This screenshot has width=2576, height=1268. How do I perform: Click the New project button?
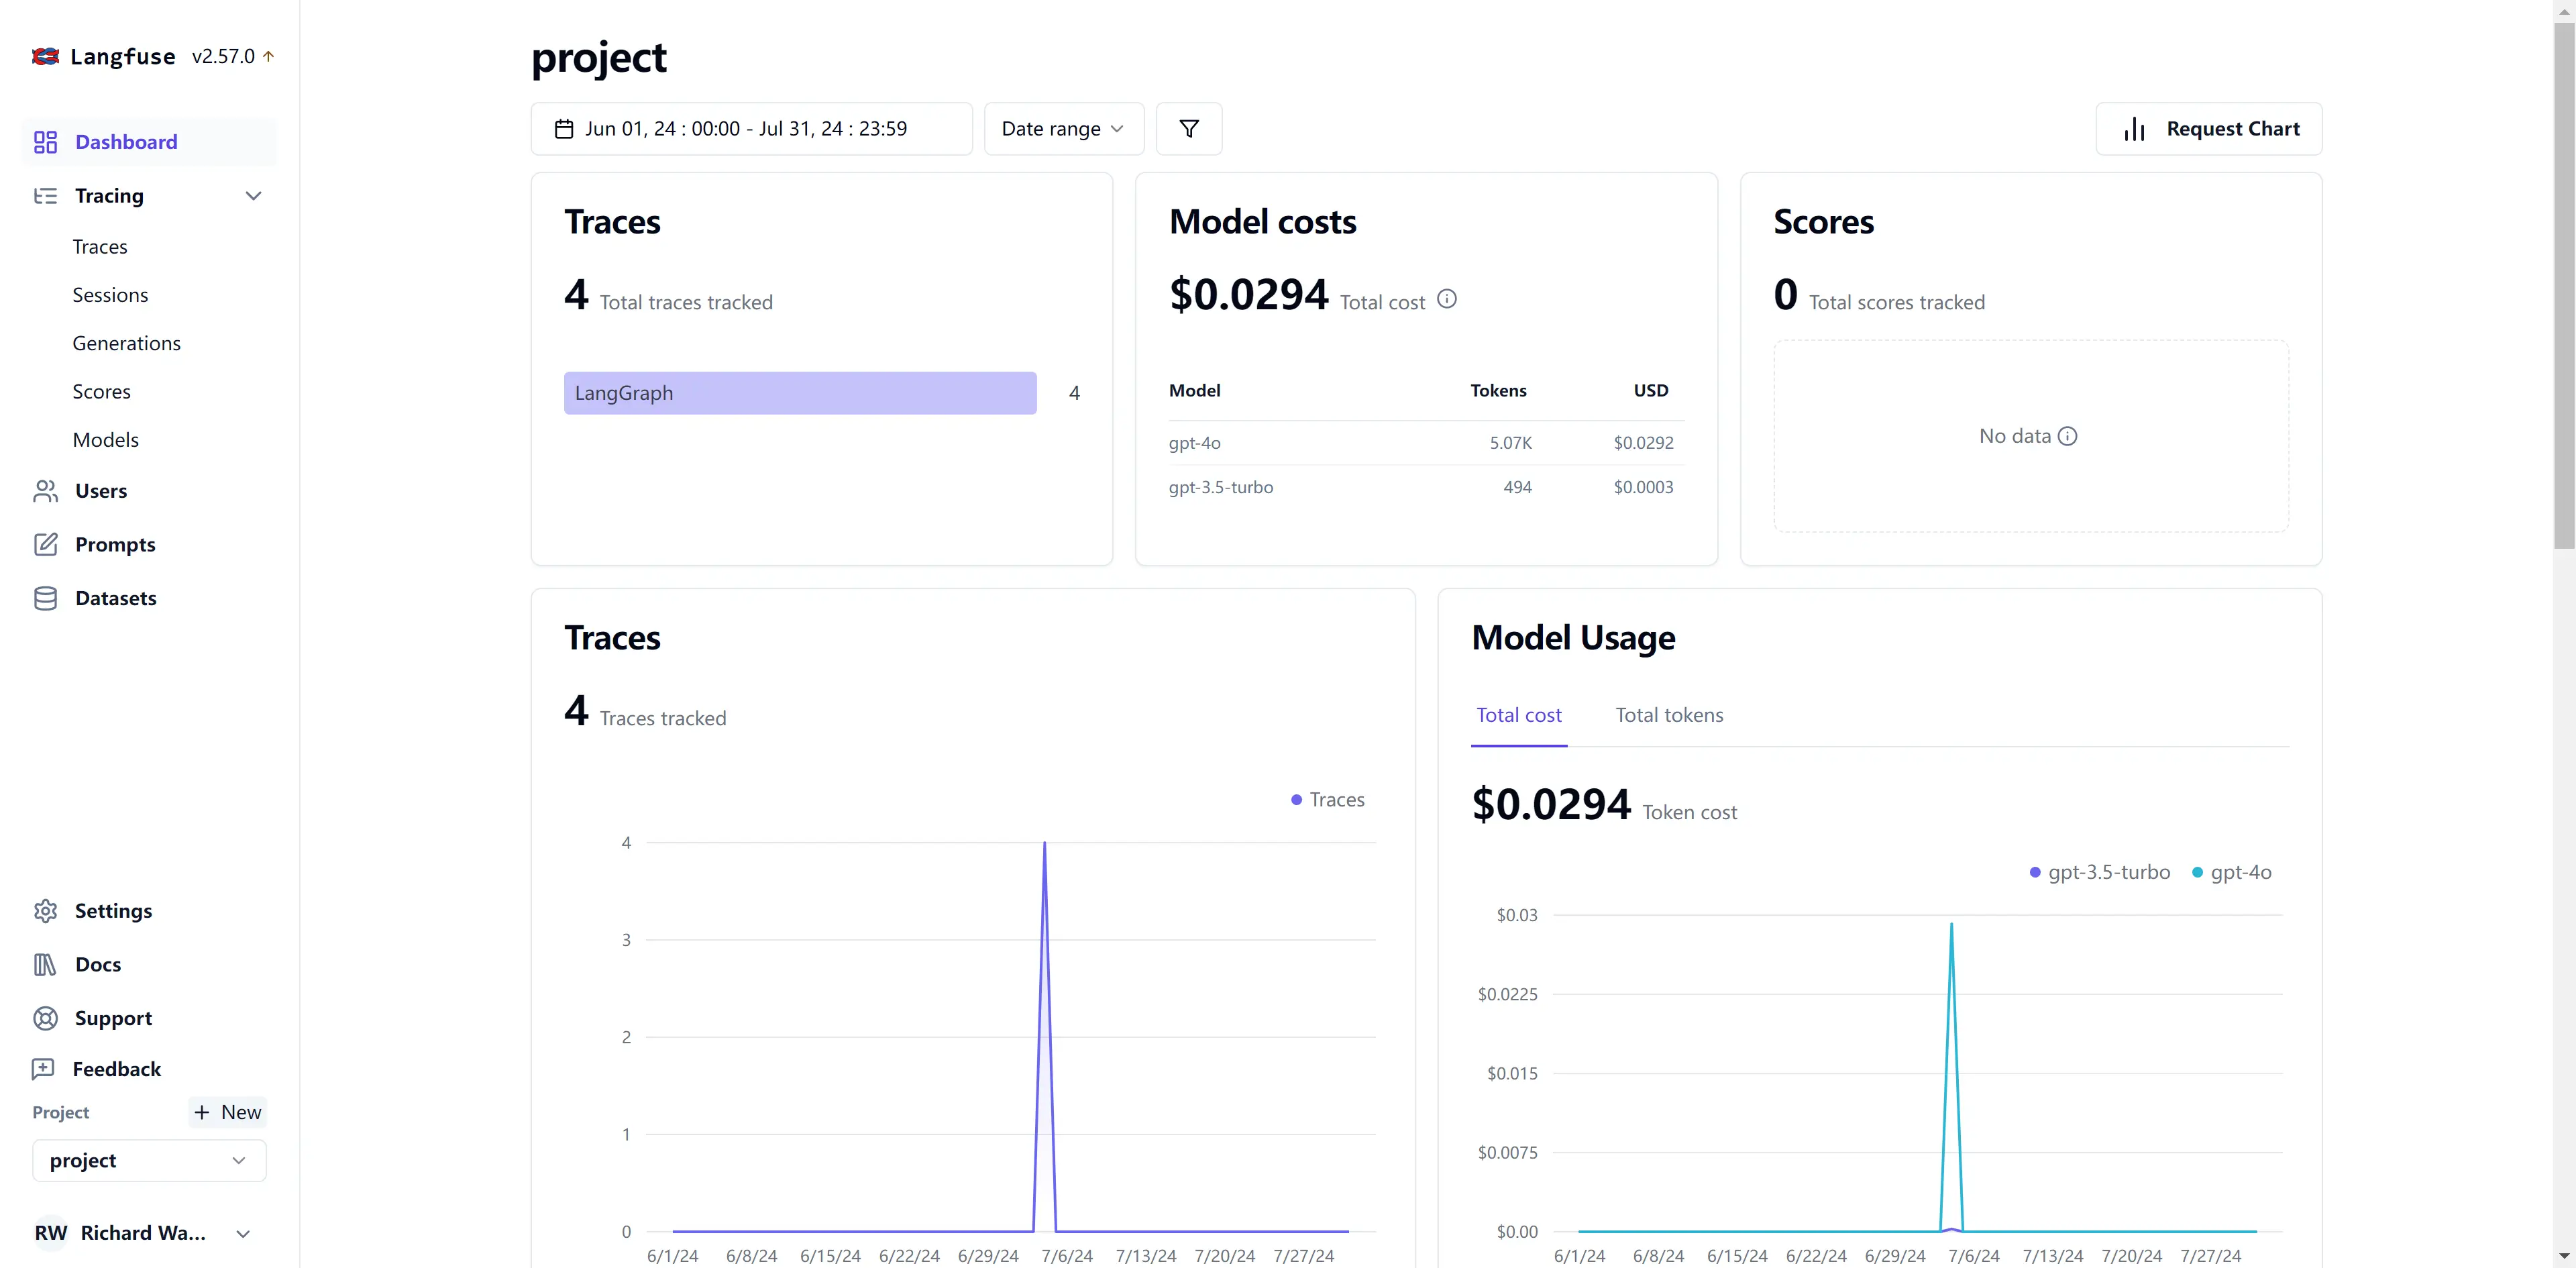pos(225,1112)
